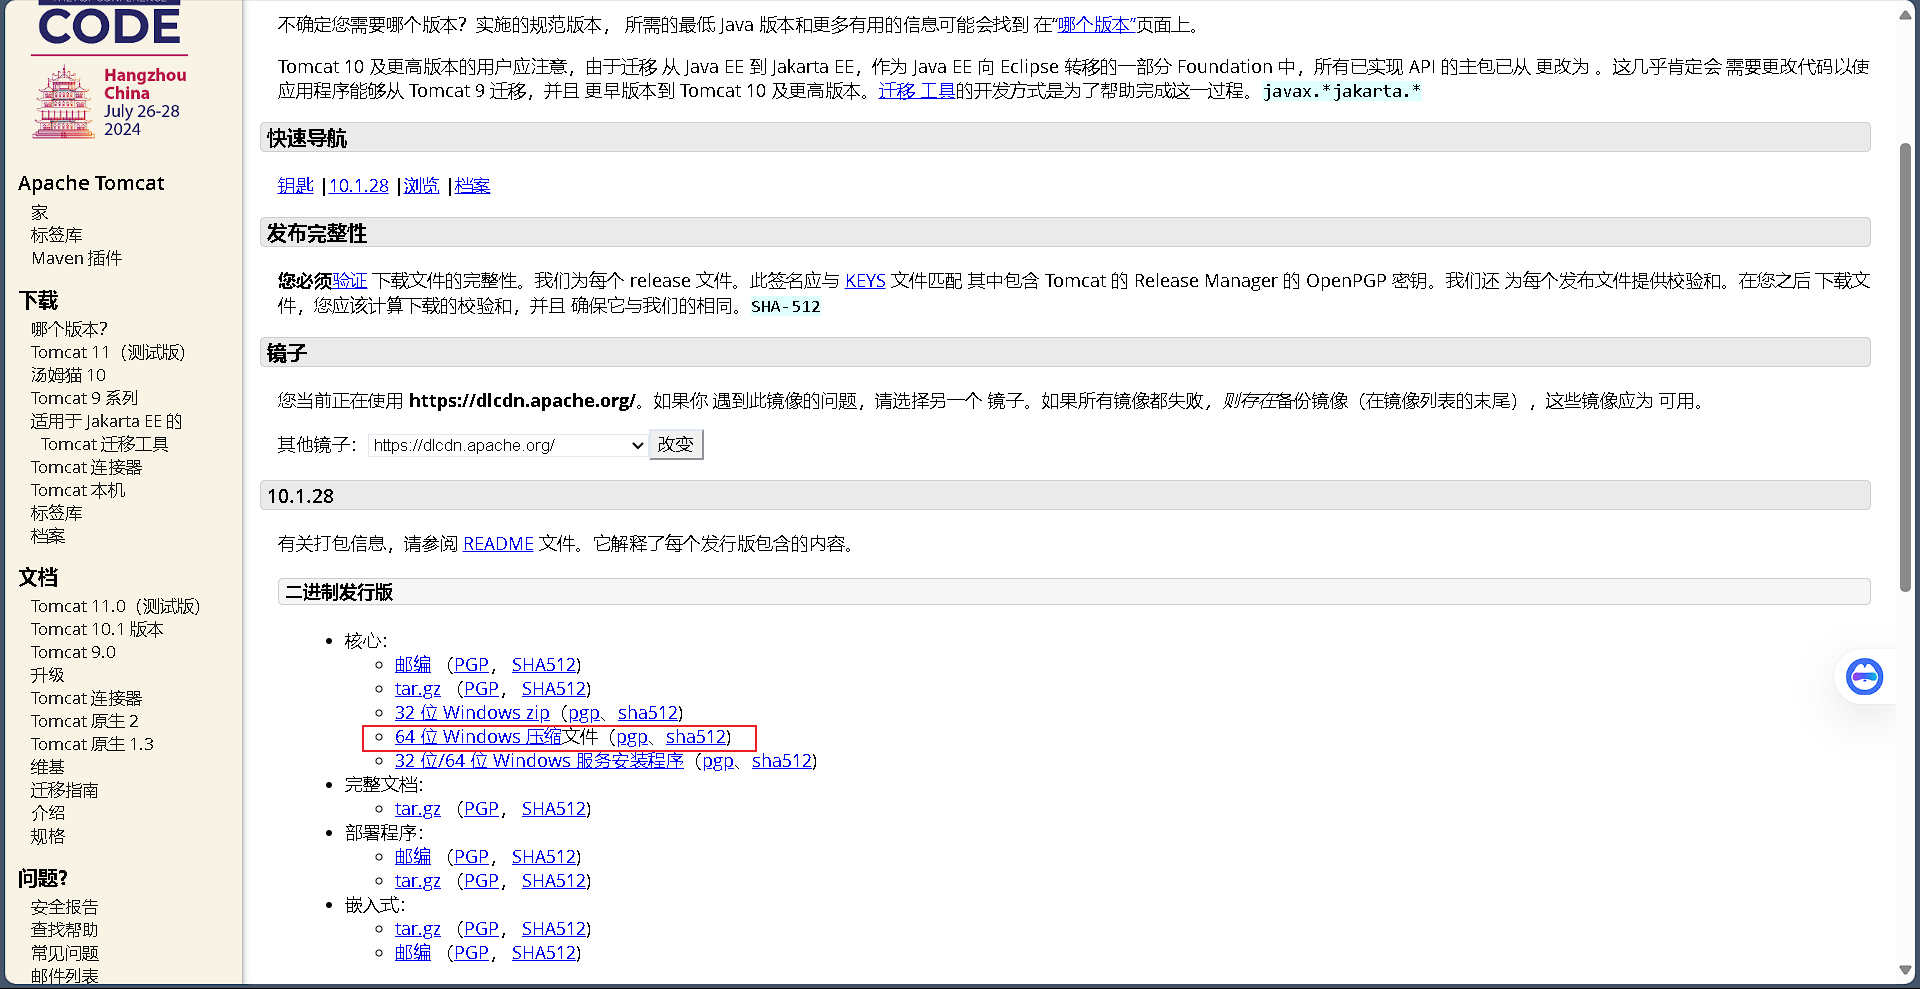This screenshot has width=1920, height=989.
Task: Open sha512 for the Windows service installer
Action: pyautogui.click(x=782, y=761)
